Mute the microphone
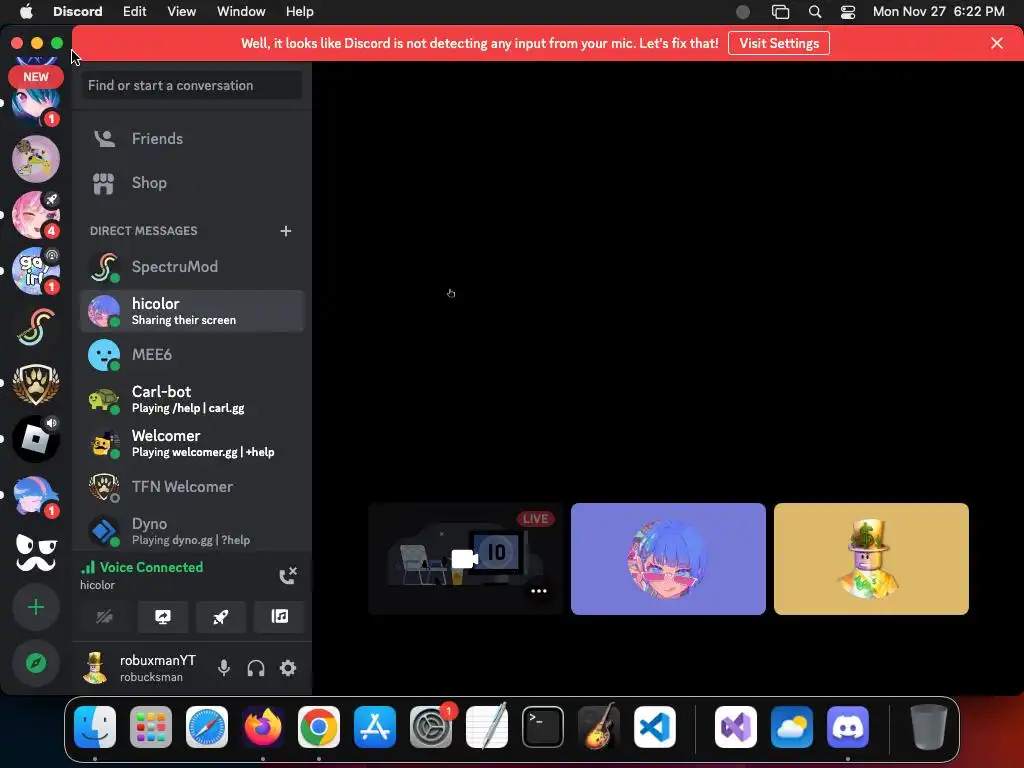This screenshot has width=1024, height=768. (223, 668)
